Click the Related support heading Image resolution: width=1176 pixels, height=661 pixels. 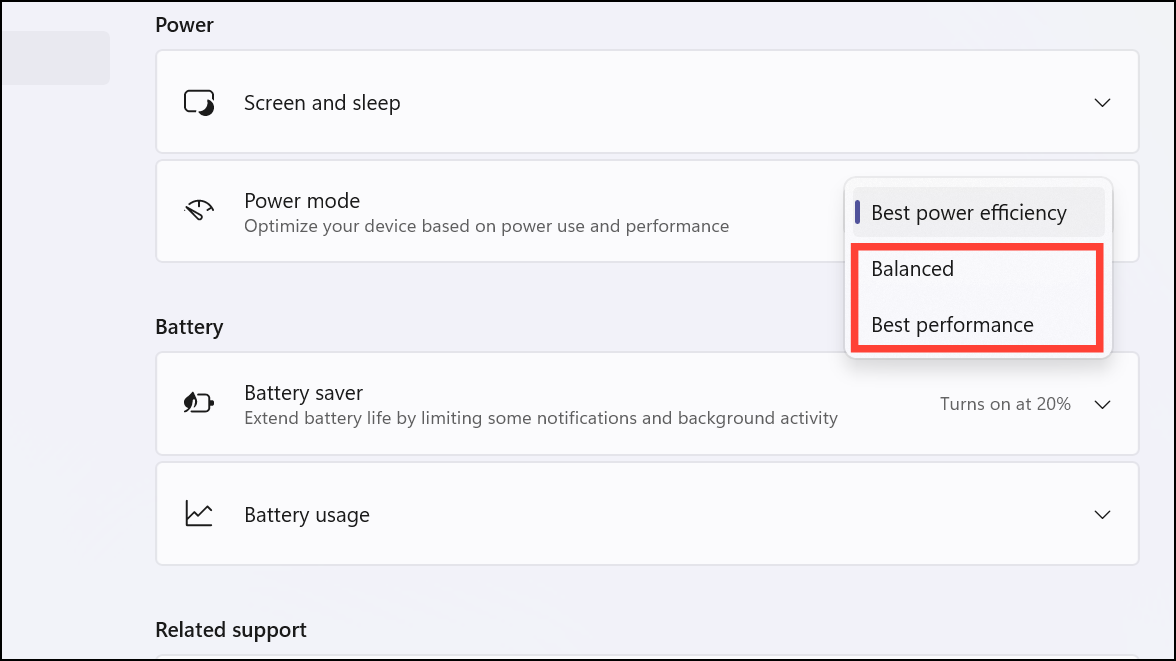pyautogui.click(x=230, y=630)
